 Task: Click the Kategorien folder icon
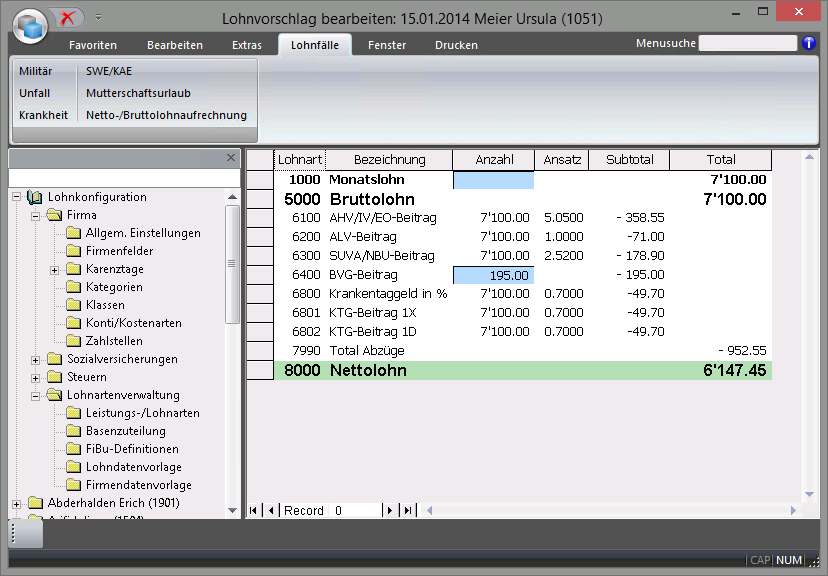(73, 287)
